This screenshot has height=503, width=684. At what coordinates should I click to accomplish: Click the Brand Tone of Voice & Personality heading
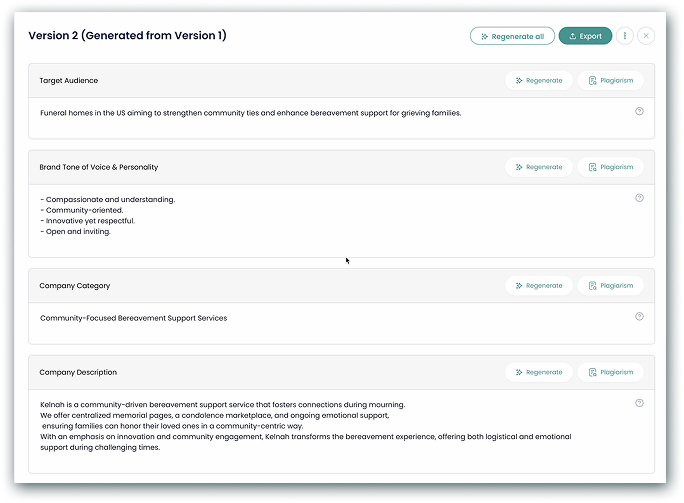pyautogui.click(x=99, y=167)
